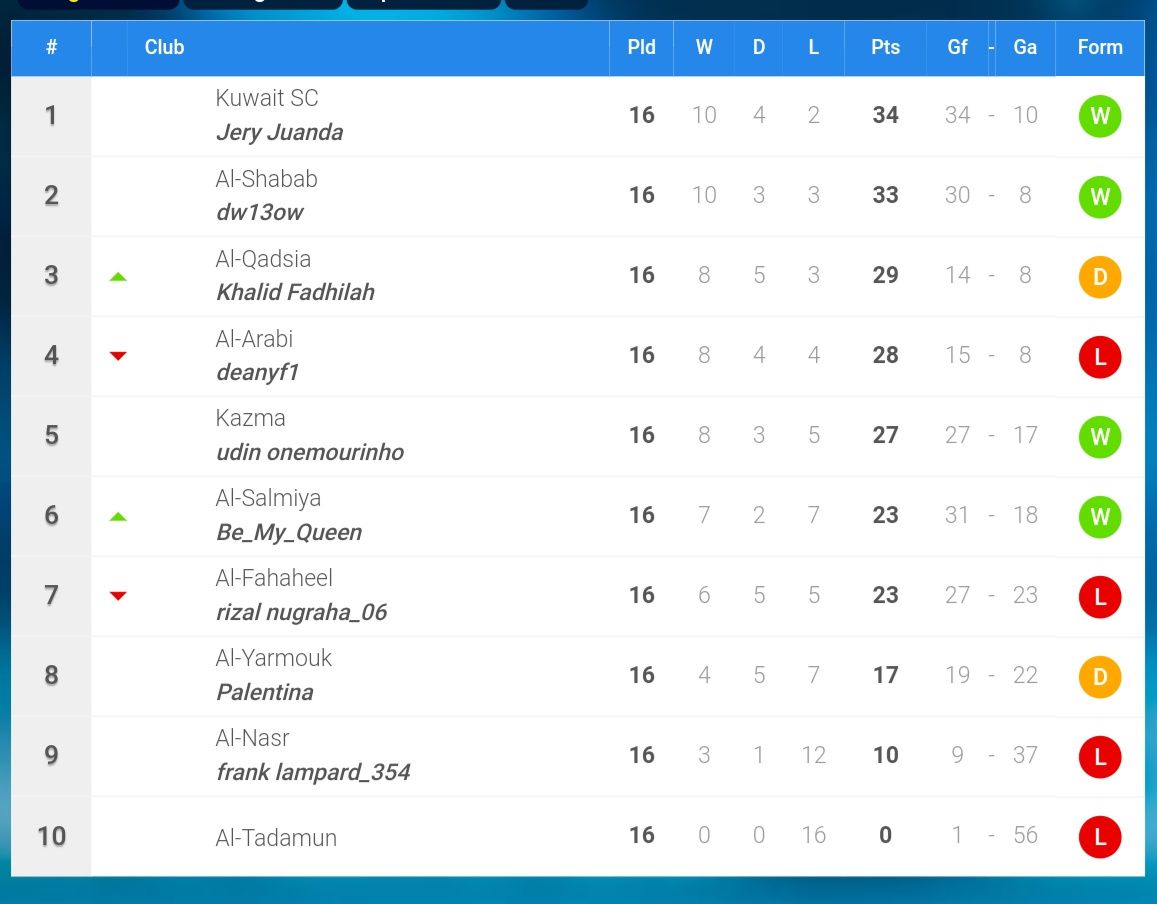Open manager Khalid Fadhilah profile link

click(295, 292)
